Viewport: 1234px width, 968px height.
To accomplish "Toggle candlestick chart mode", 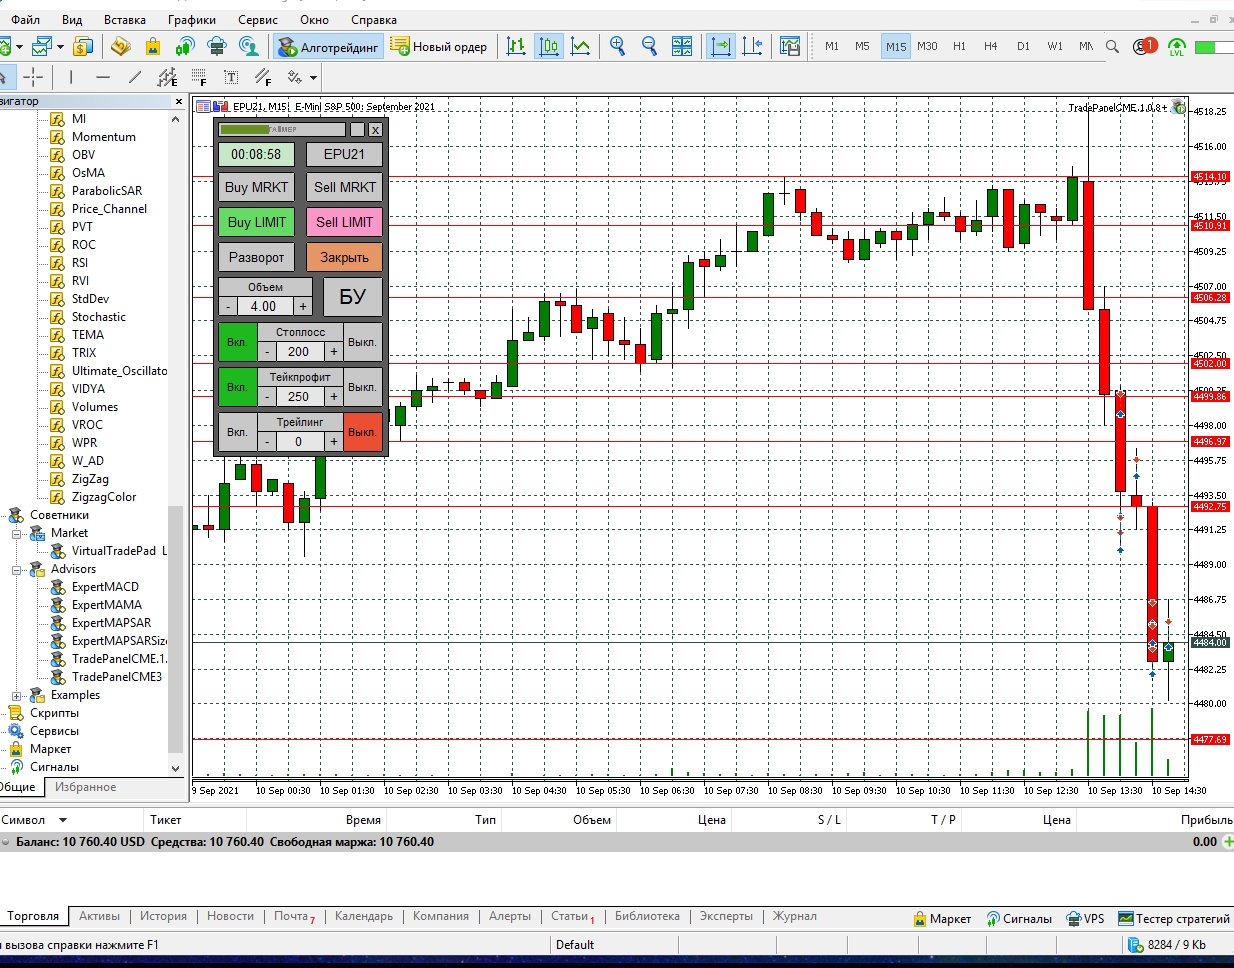I will click(x=549, y=46).
